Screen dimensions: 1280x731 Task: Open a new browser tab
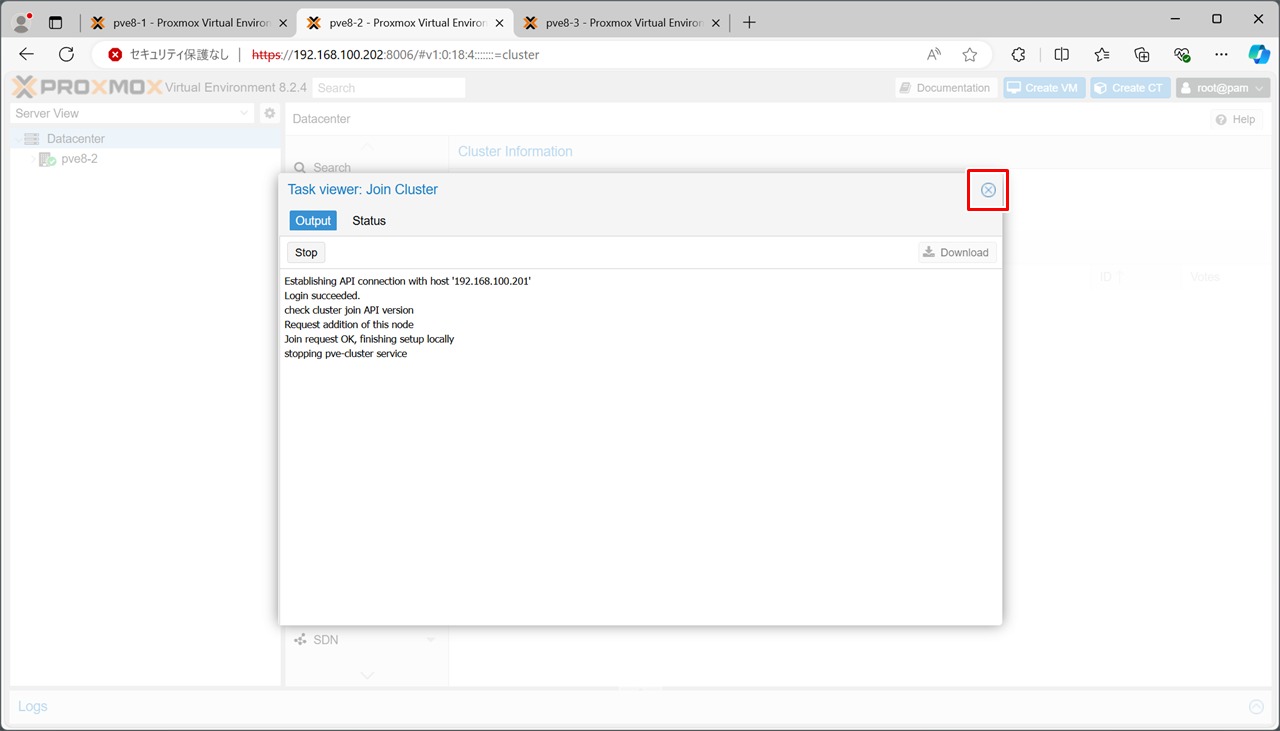pos(749,22)
